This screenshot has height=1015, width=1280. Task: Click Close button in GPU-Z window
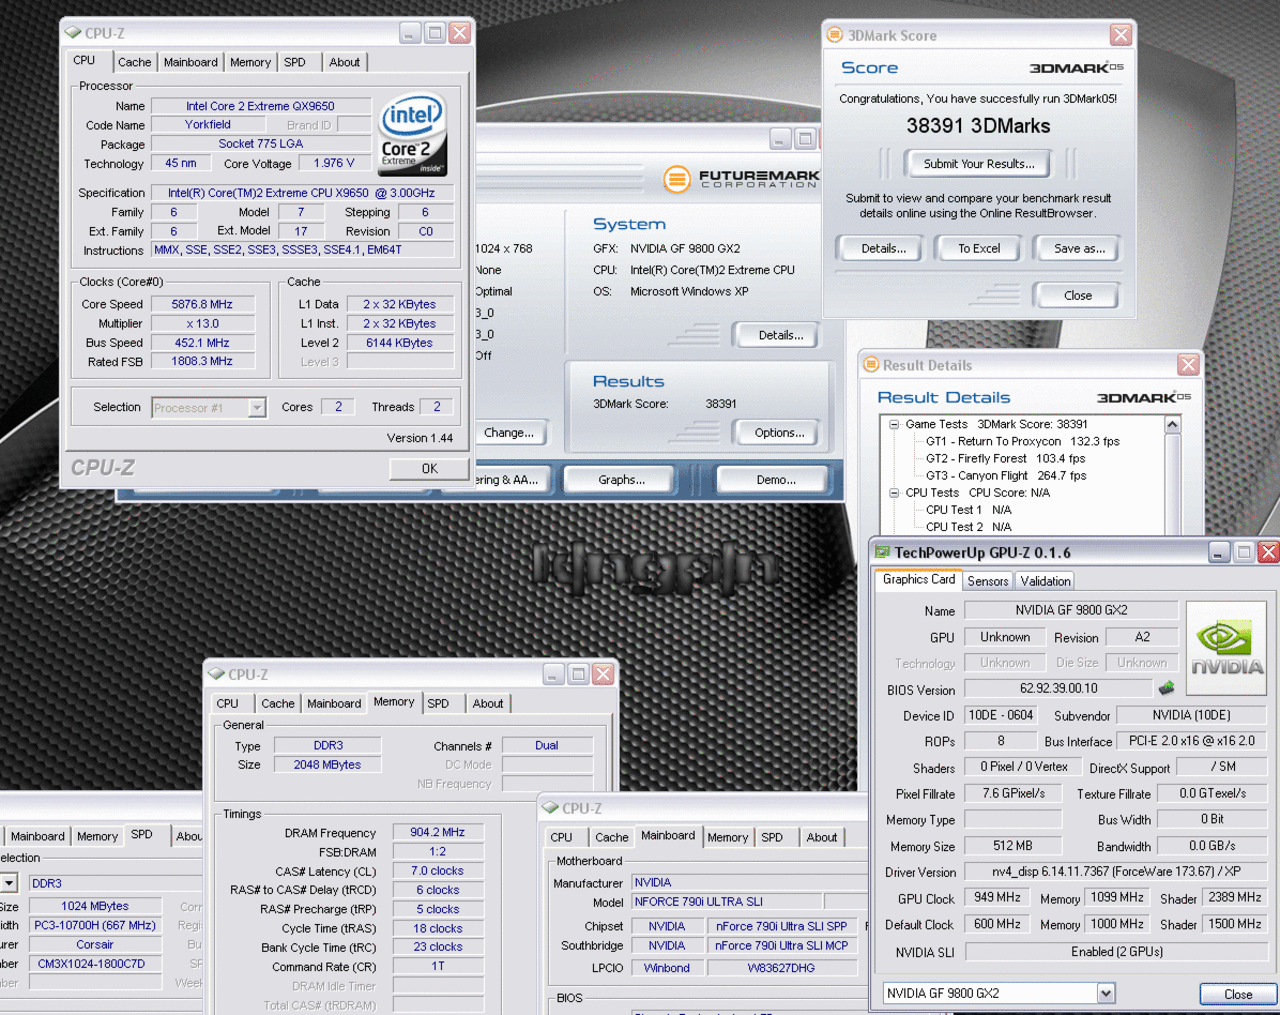[x=1238, y=994]
